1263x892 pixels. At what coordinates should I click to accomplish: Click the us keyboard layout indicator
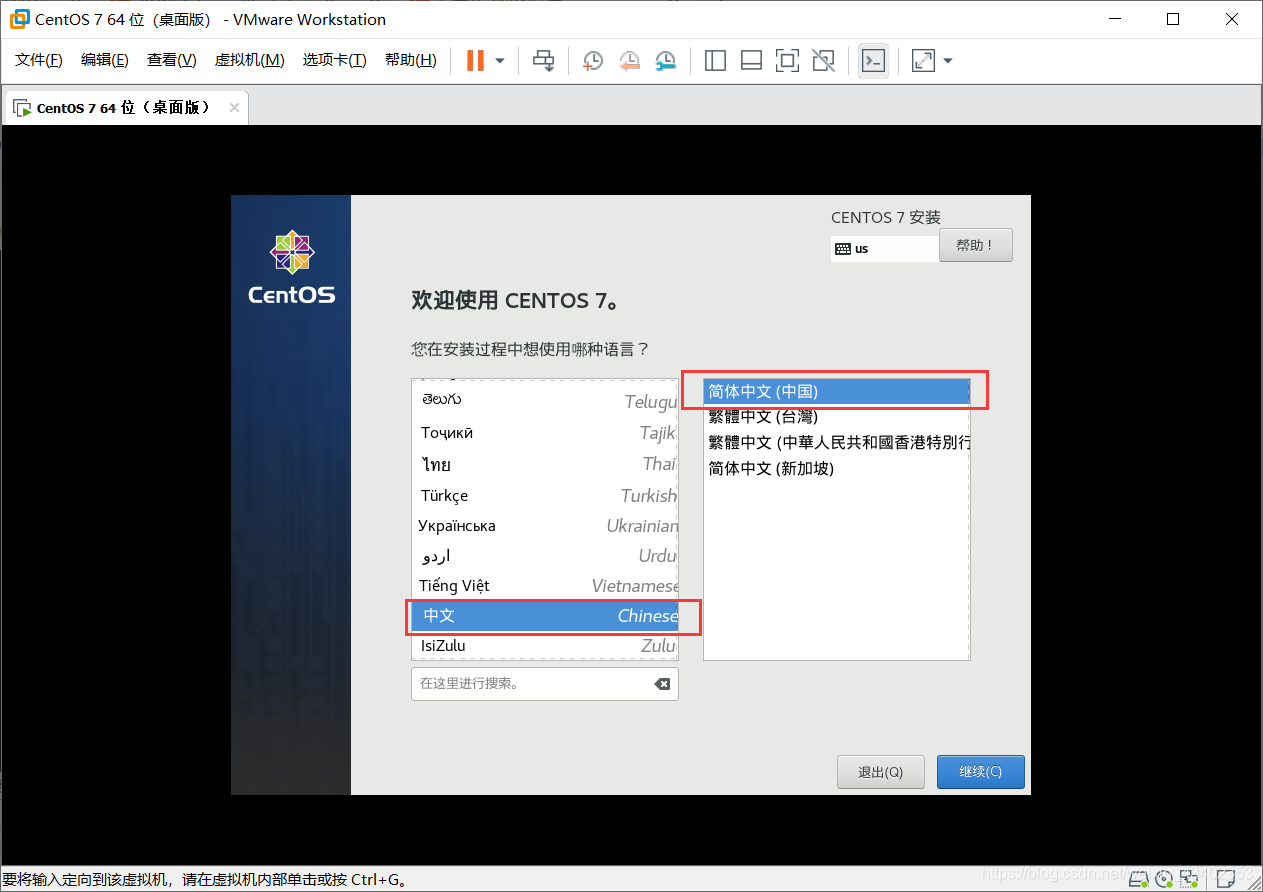click(x=884, y=248)
